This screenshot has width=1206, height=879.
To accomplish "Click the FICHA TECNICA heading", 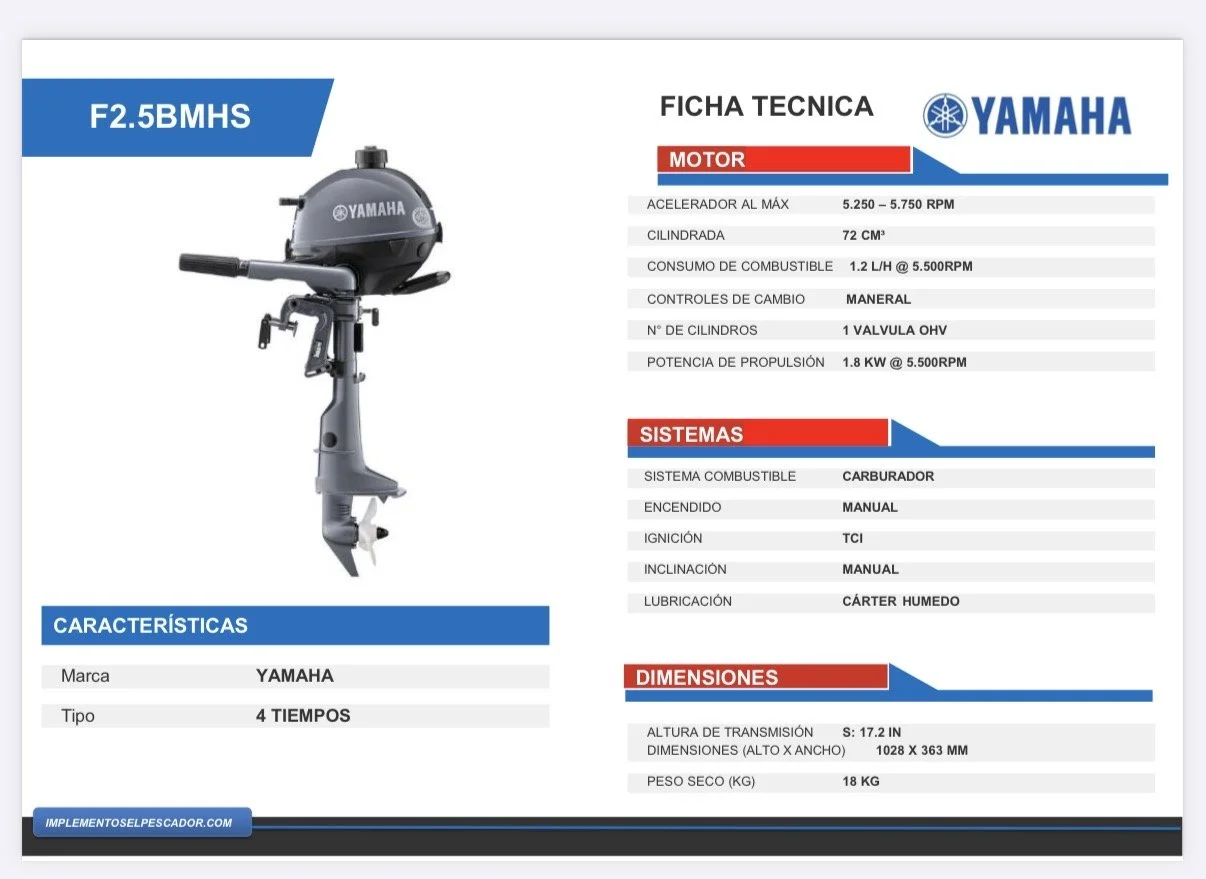I will (766, 107).
